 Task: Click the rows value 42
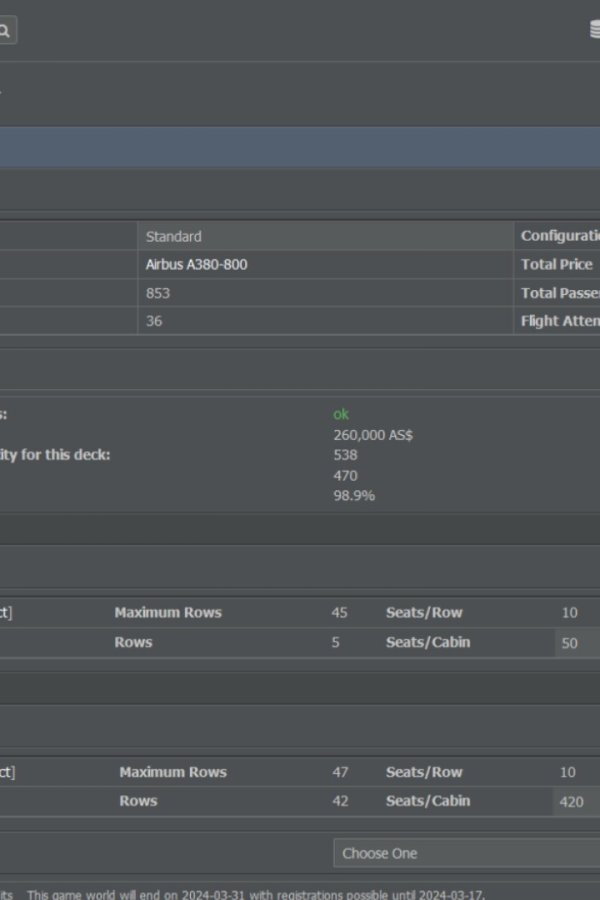(340, 801)
